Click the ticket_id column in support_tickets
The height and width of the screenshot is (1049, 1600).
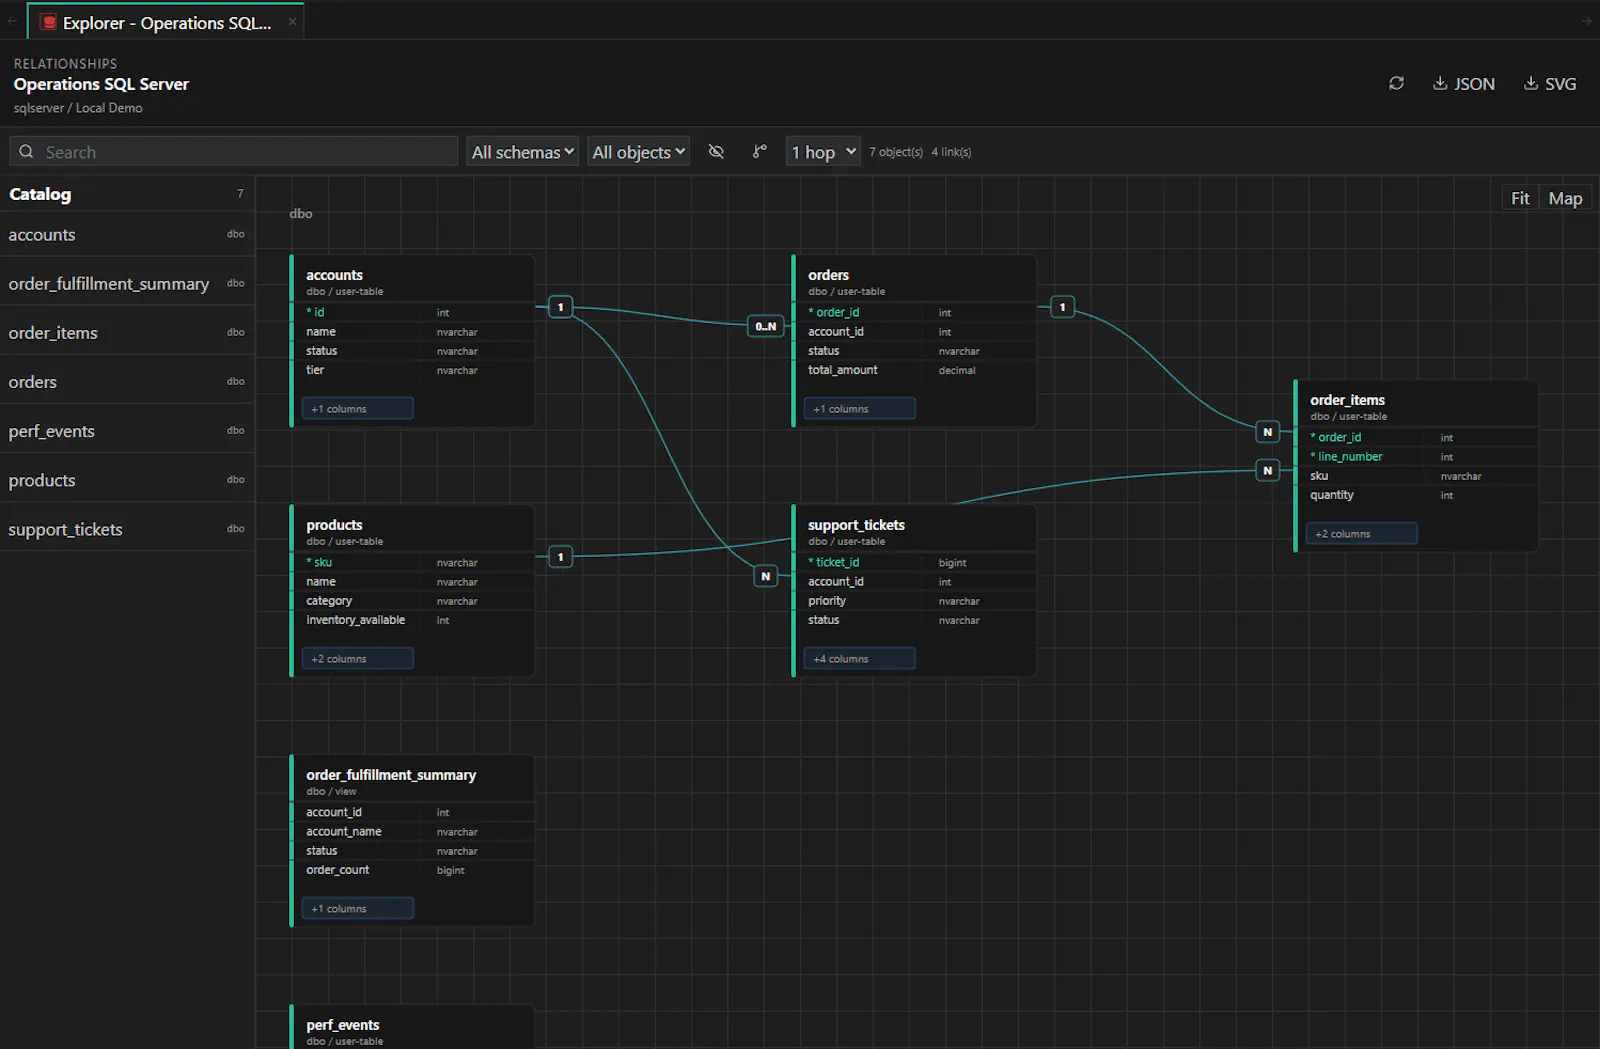tap(916, 562)
